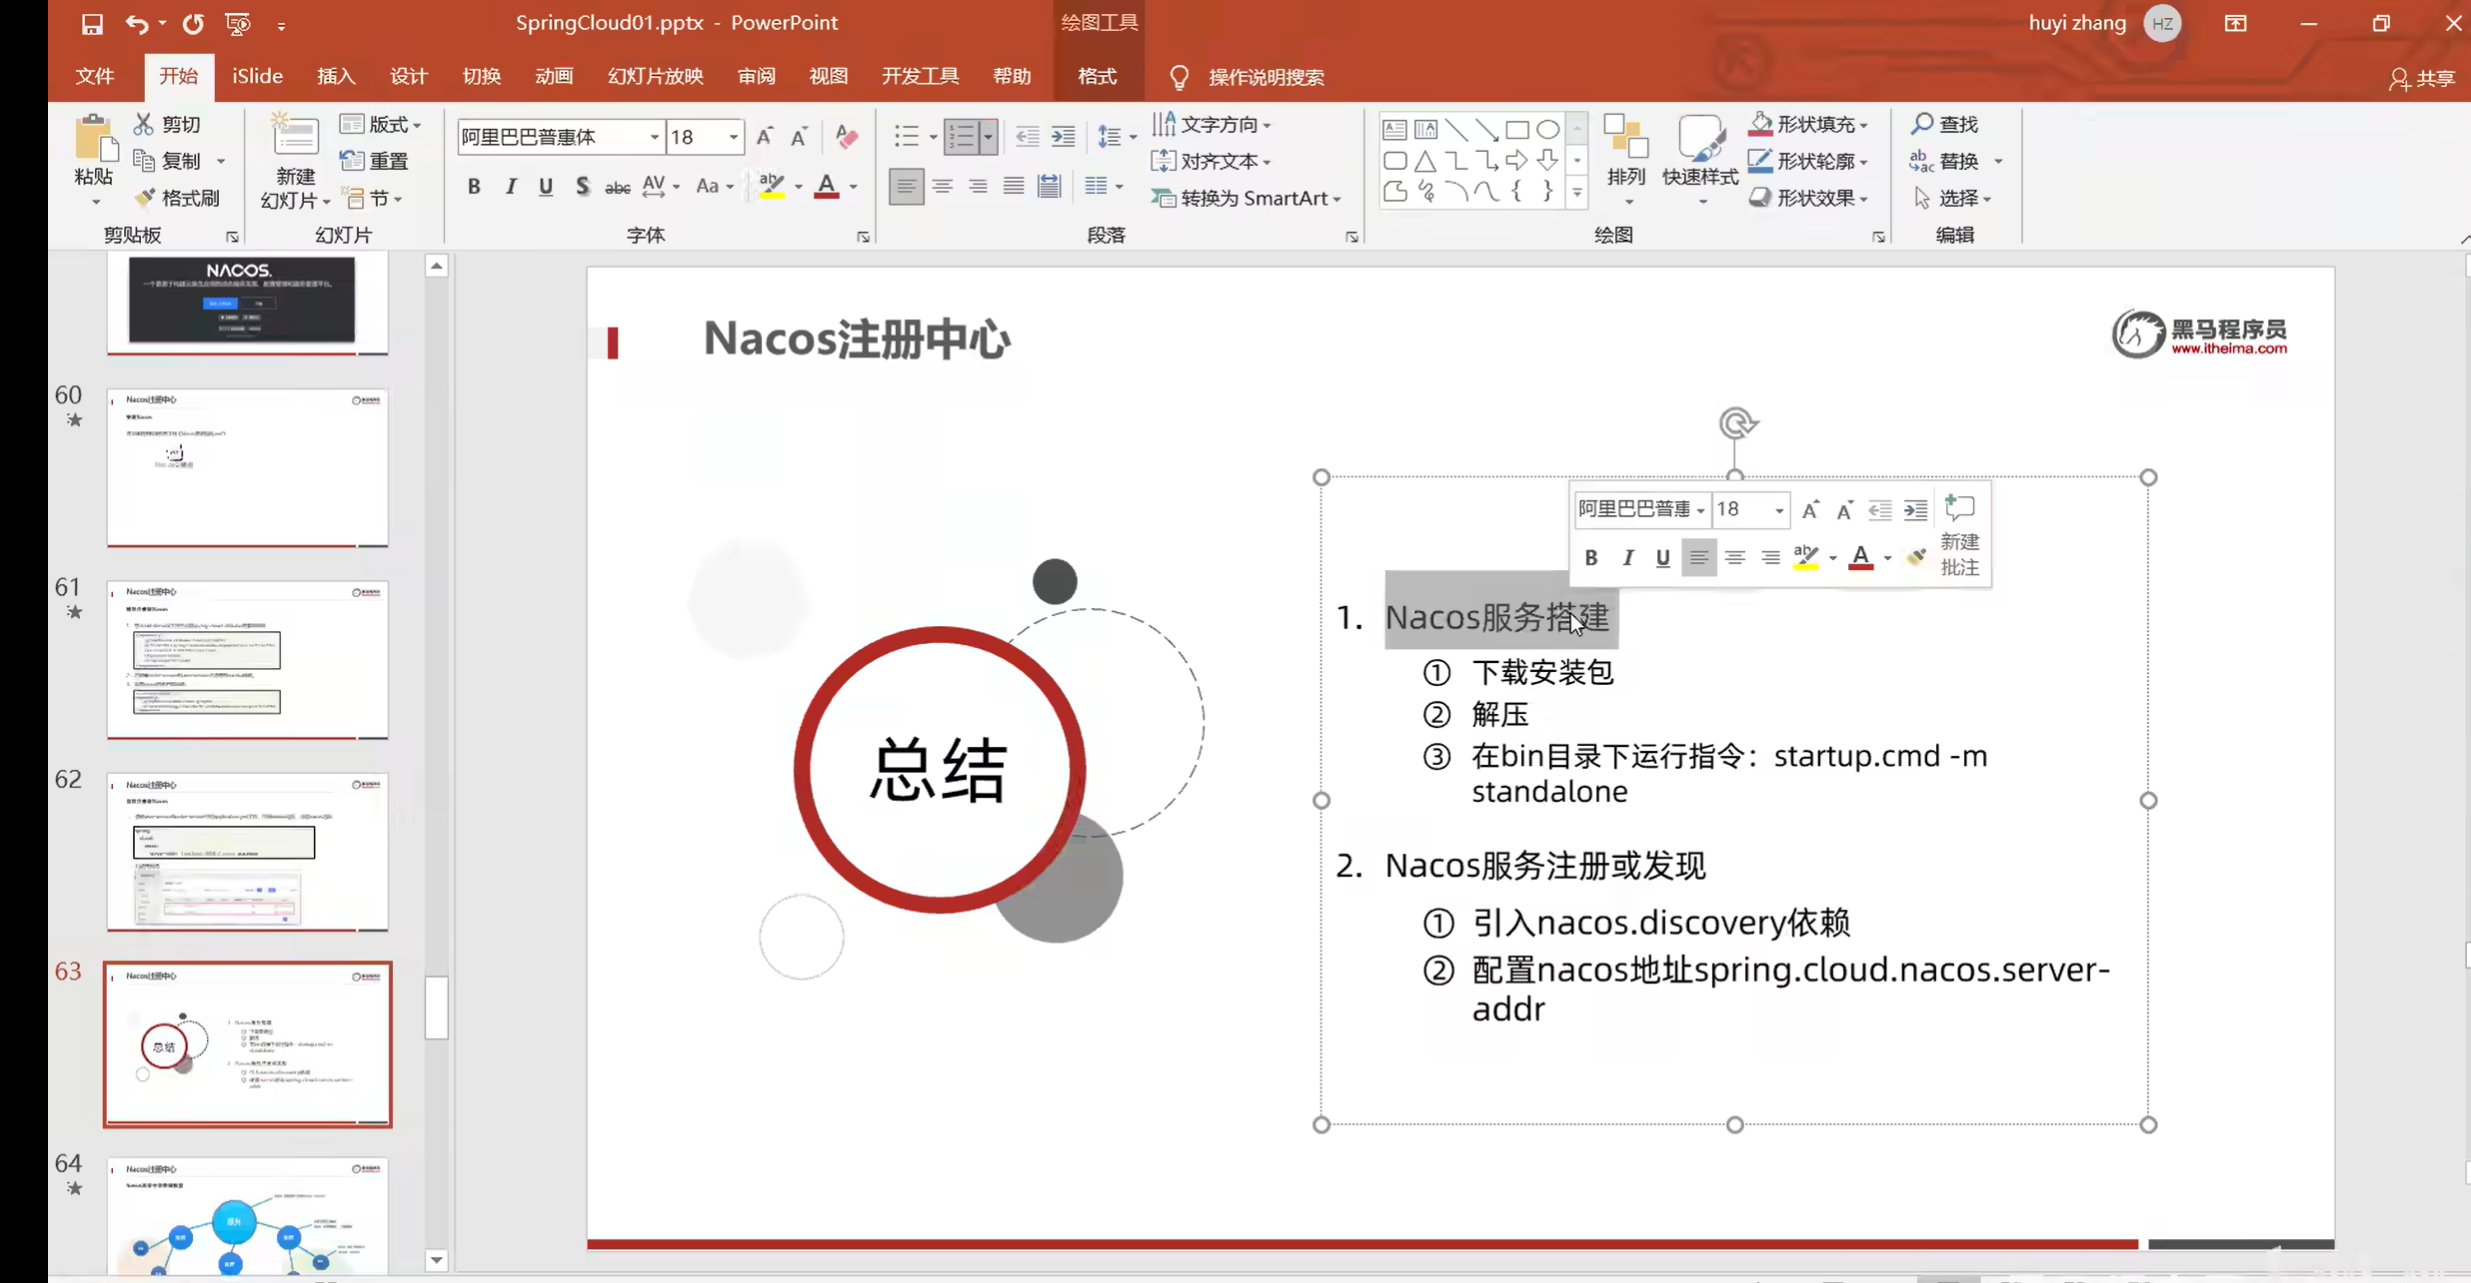Toggle Bold in the ribbon font group
The image size is (2471, 1283).
pyautogui.click(x=474, y=187)
